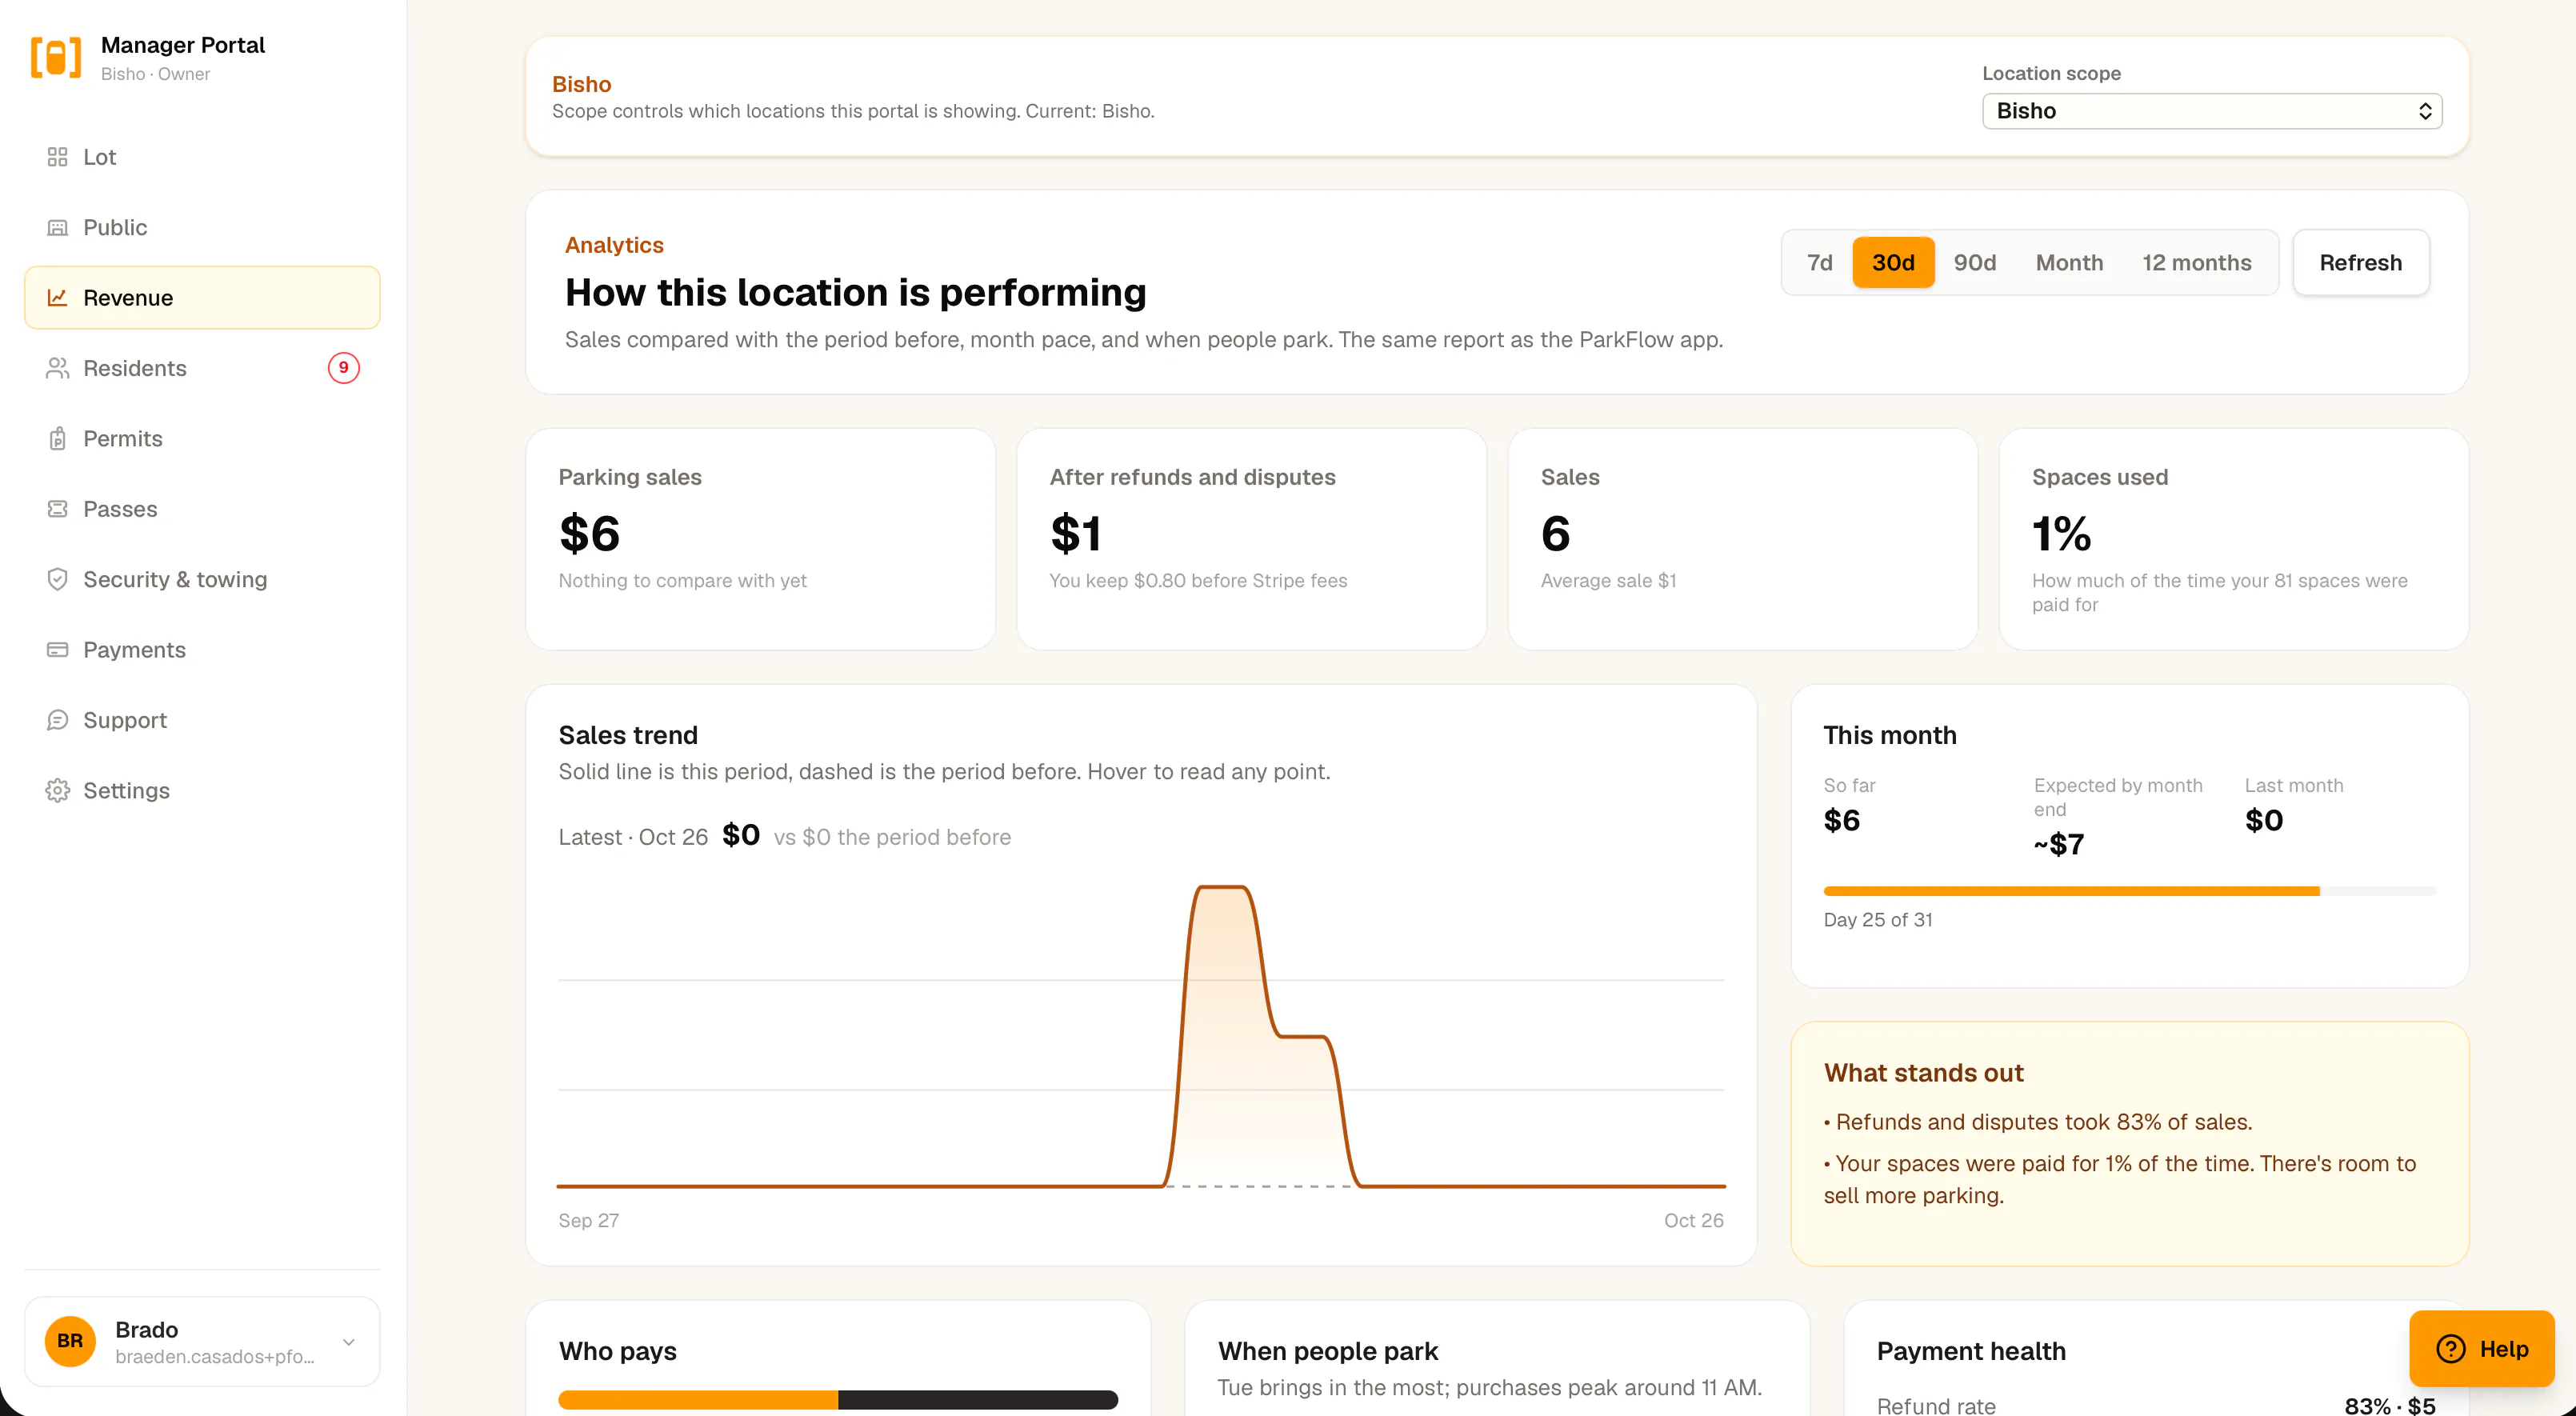Click the Permits tag icon

click(57, 438)
